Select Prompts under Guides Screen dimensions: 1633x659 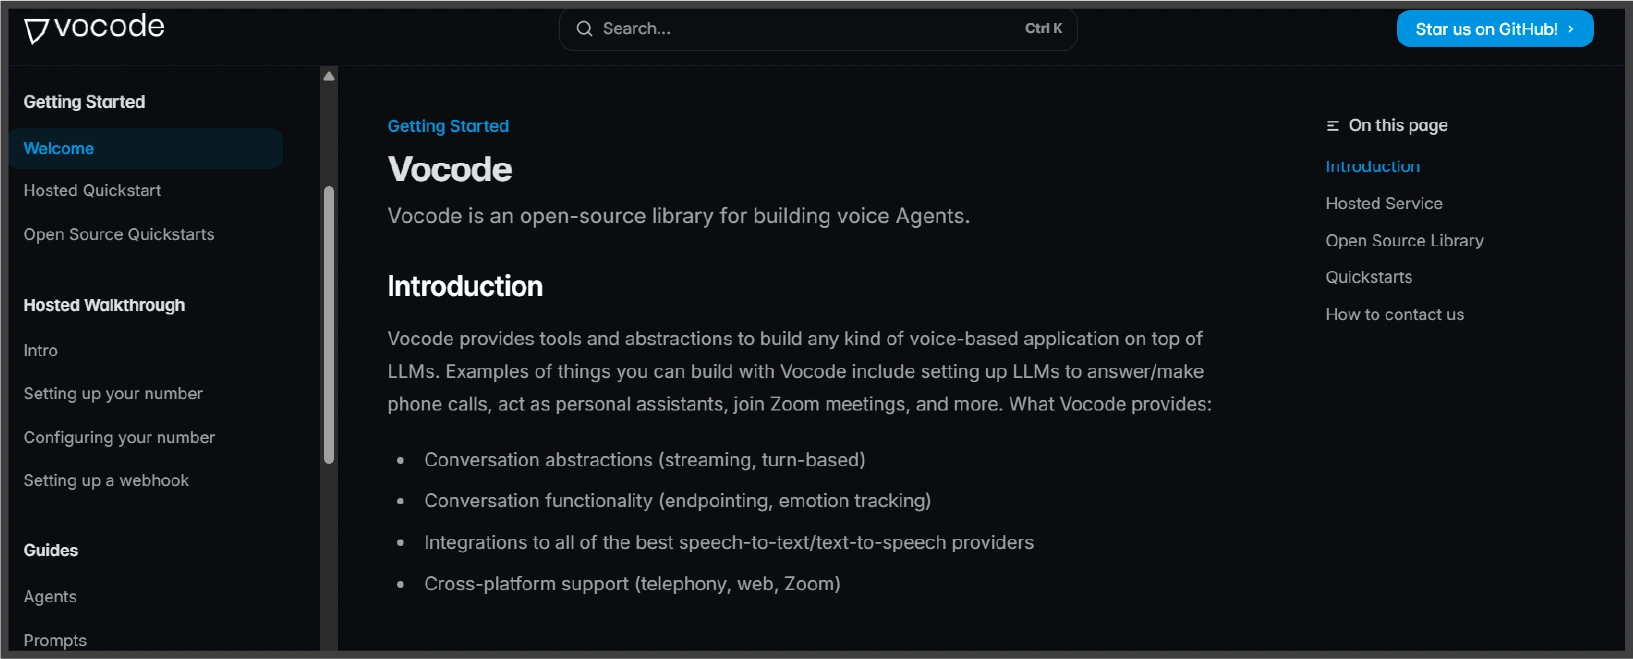(55, 640)
